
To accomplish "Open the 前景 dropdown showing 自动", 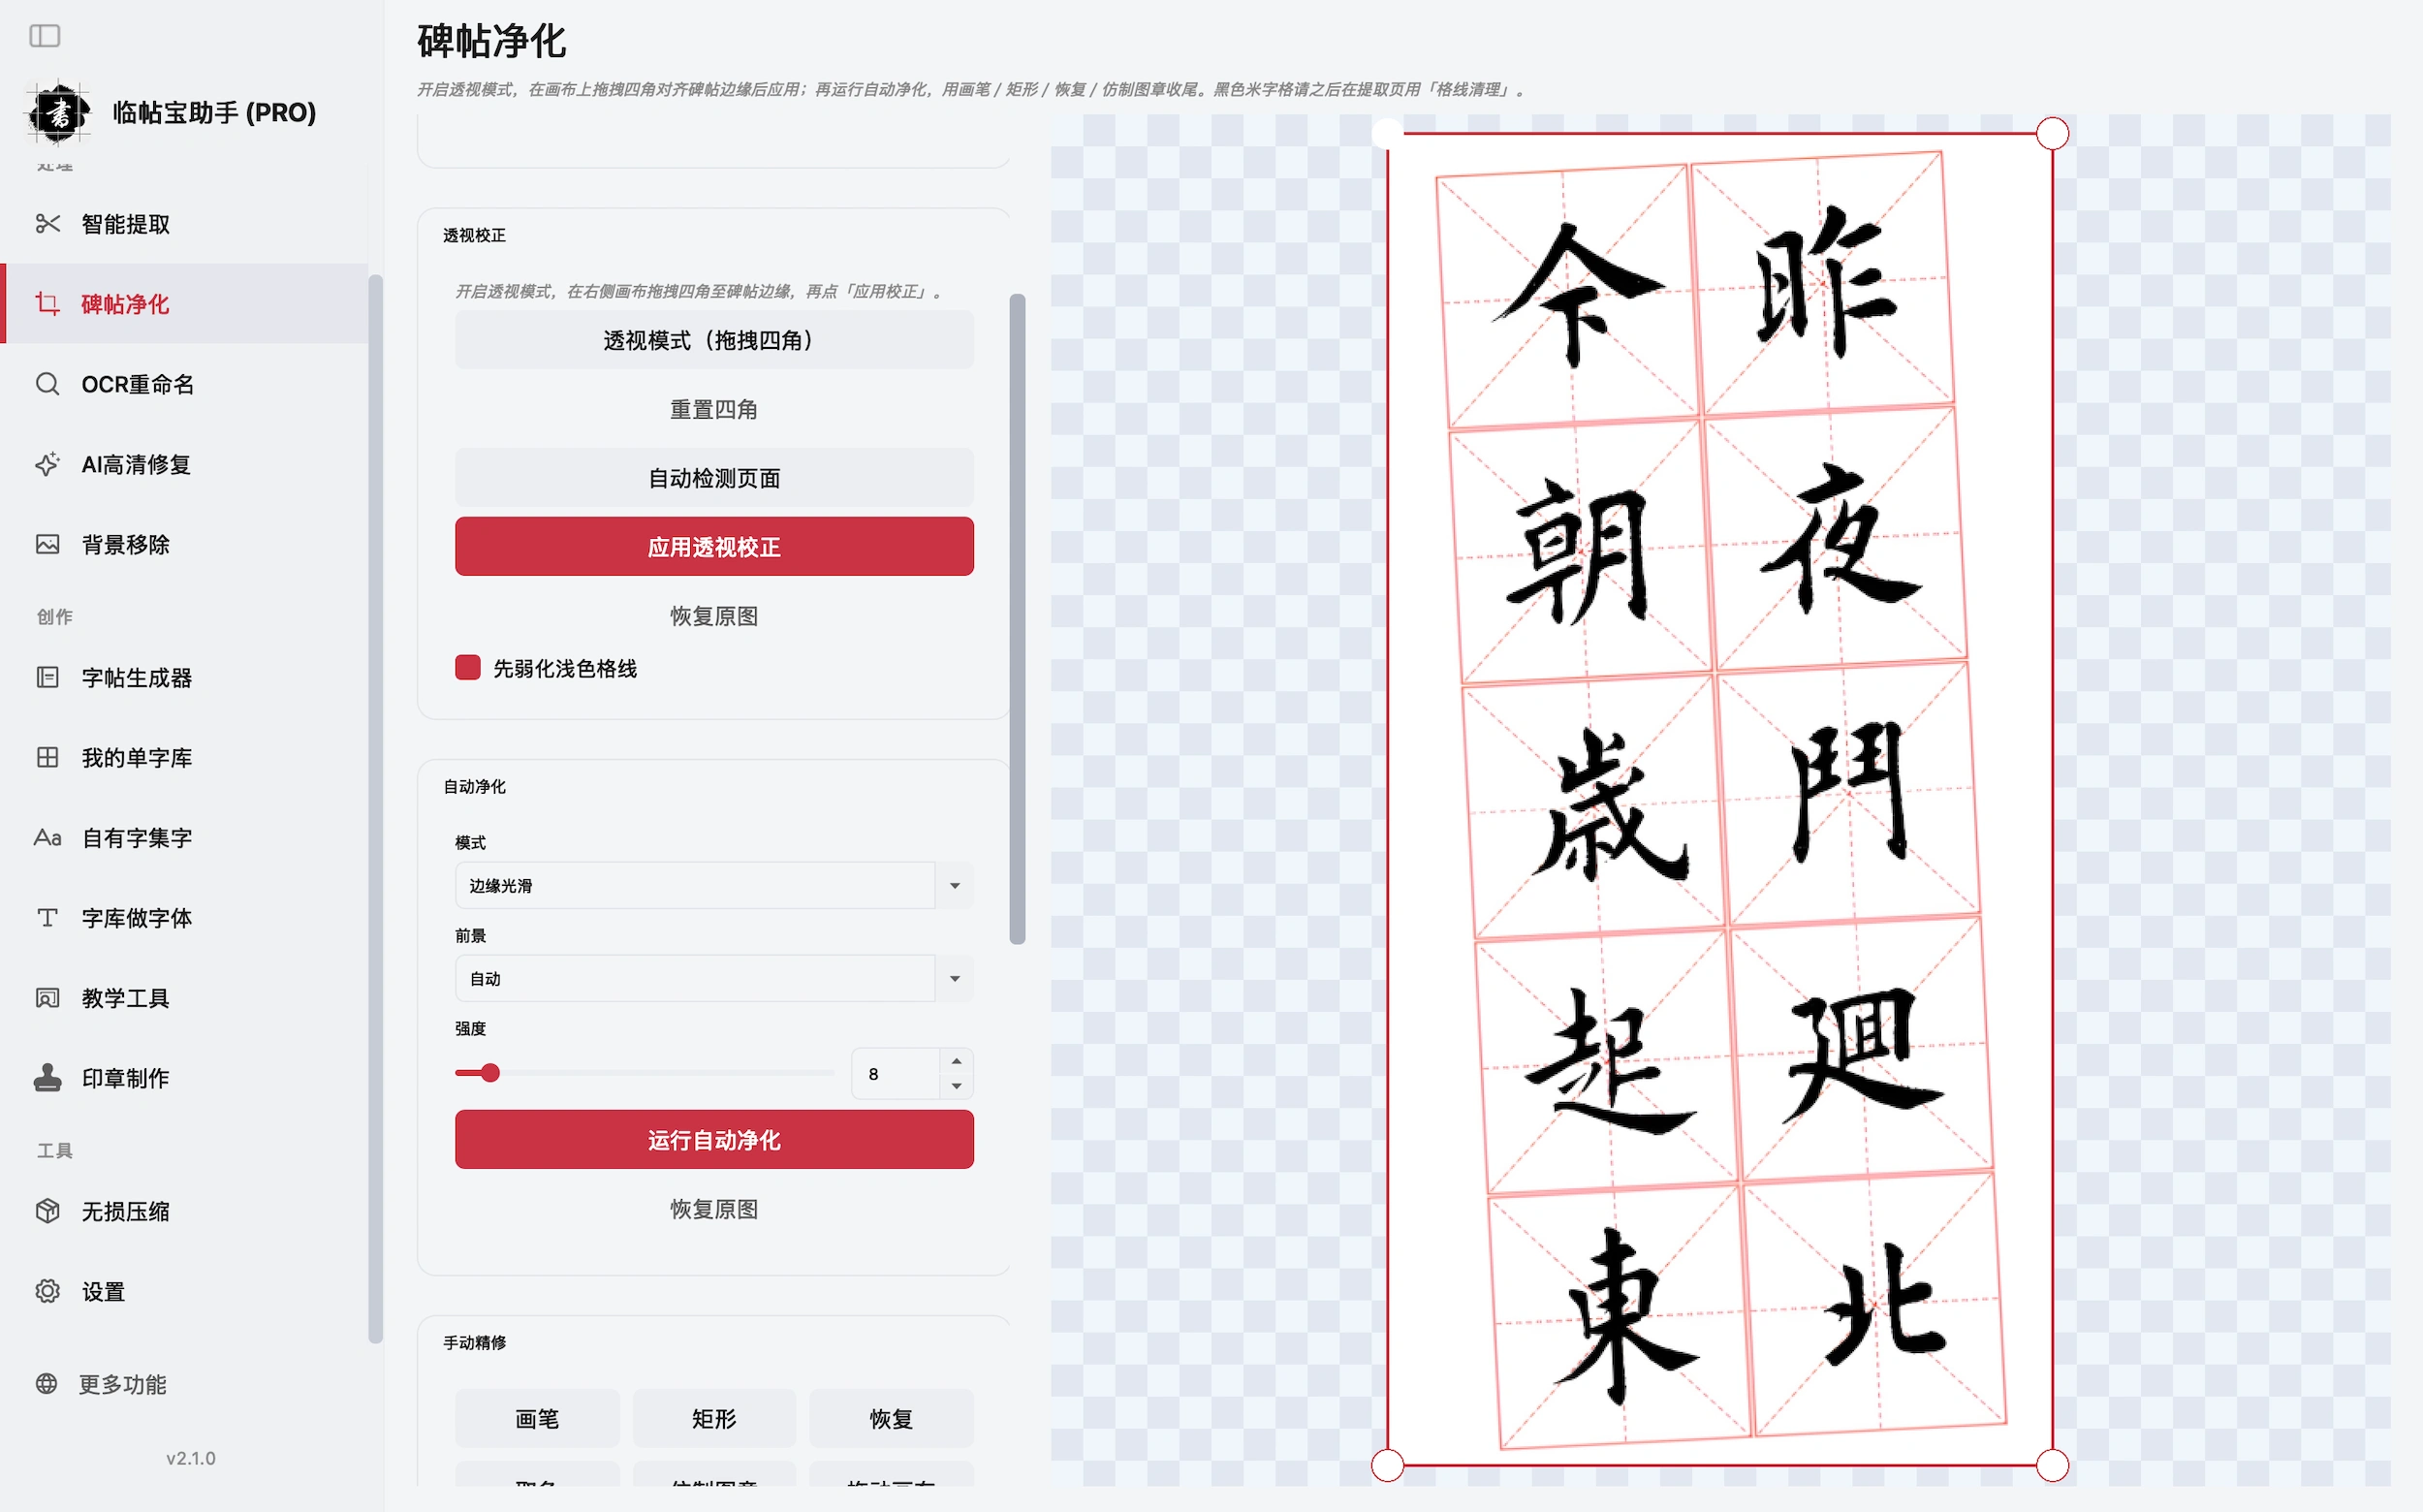I will click(714, 978).
